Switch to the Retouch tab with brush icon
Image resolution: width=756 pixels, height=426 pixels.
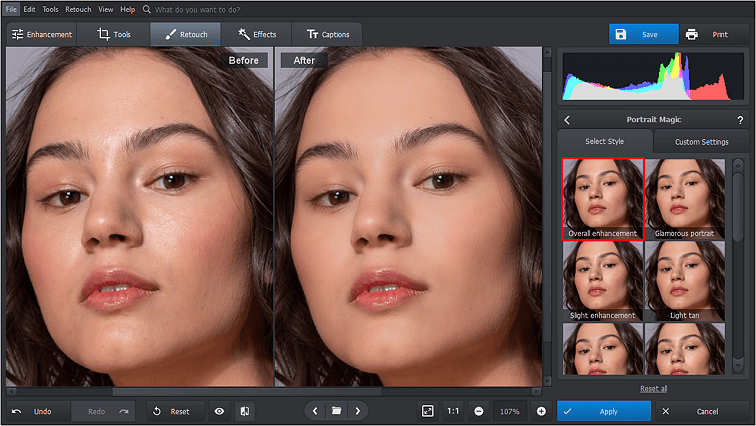click(186, 34)
